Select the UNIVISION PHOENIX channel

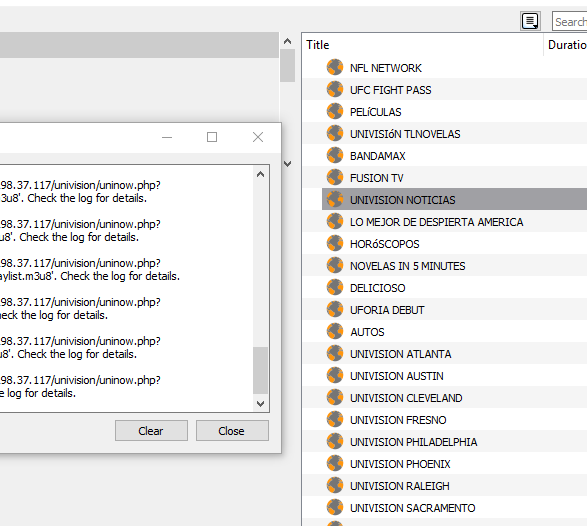point(400,464)
